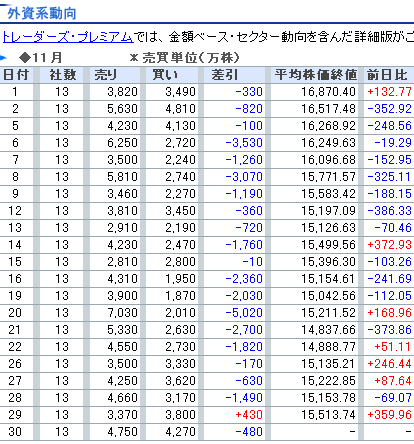Select net value -1,490
The height and width of the screenshot is (444, 414).
(244, 398)
